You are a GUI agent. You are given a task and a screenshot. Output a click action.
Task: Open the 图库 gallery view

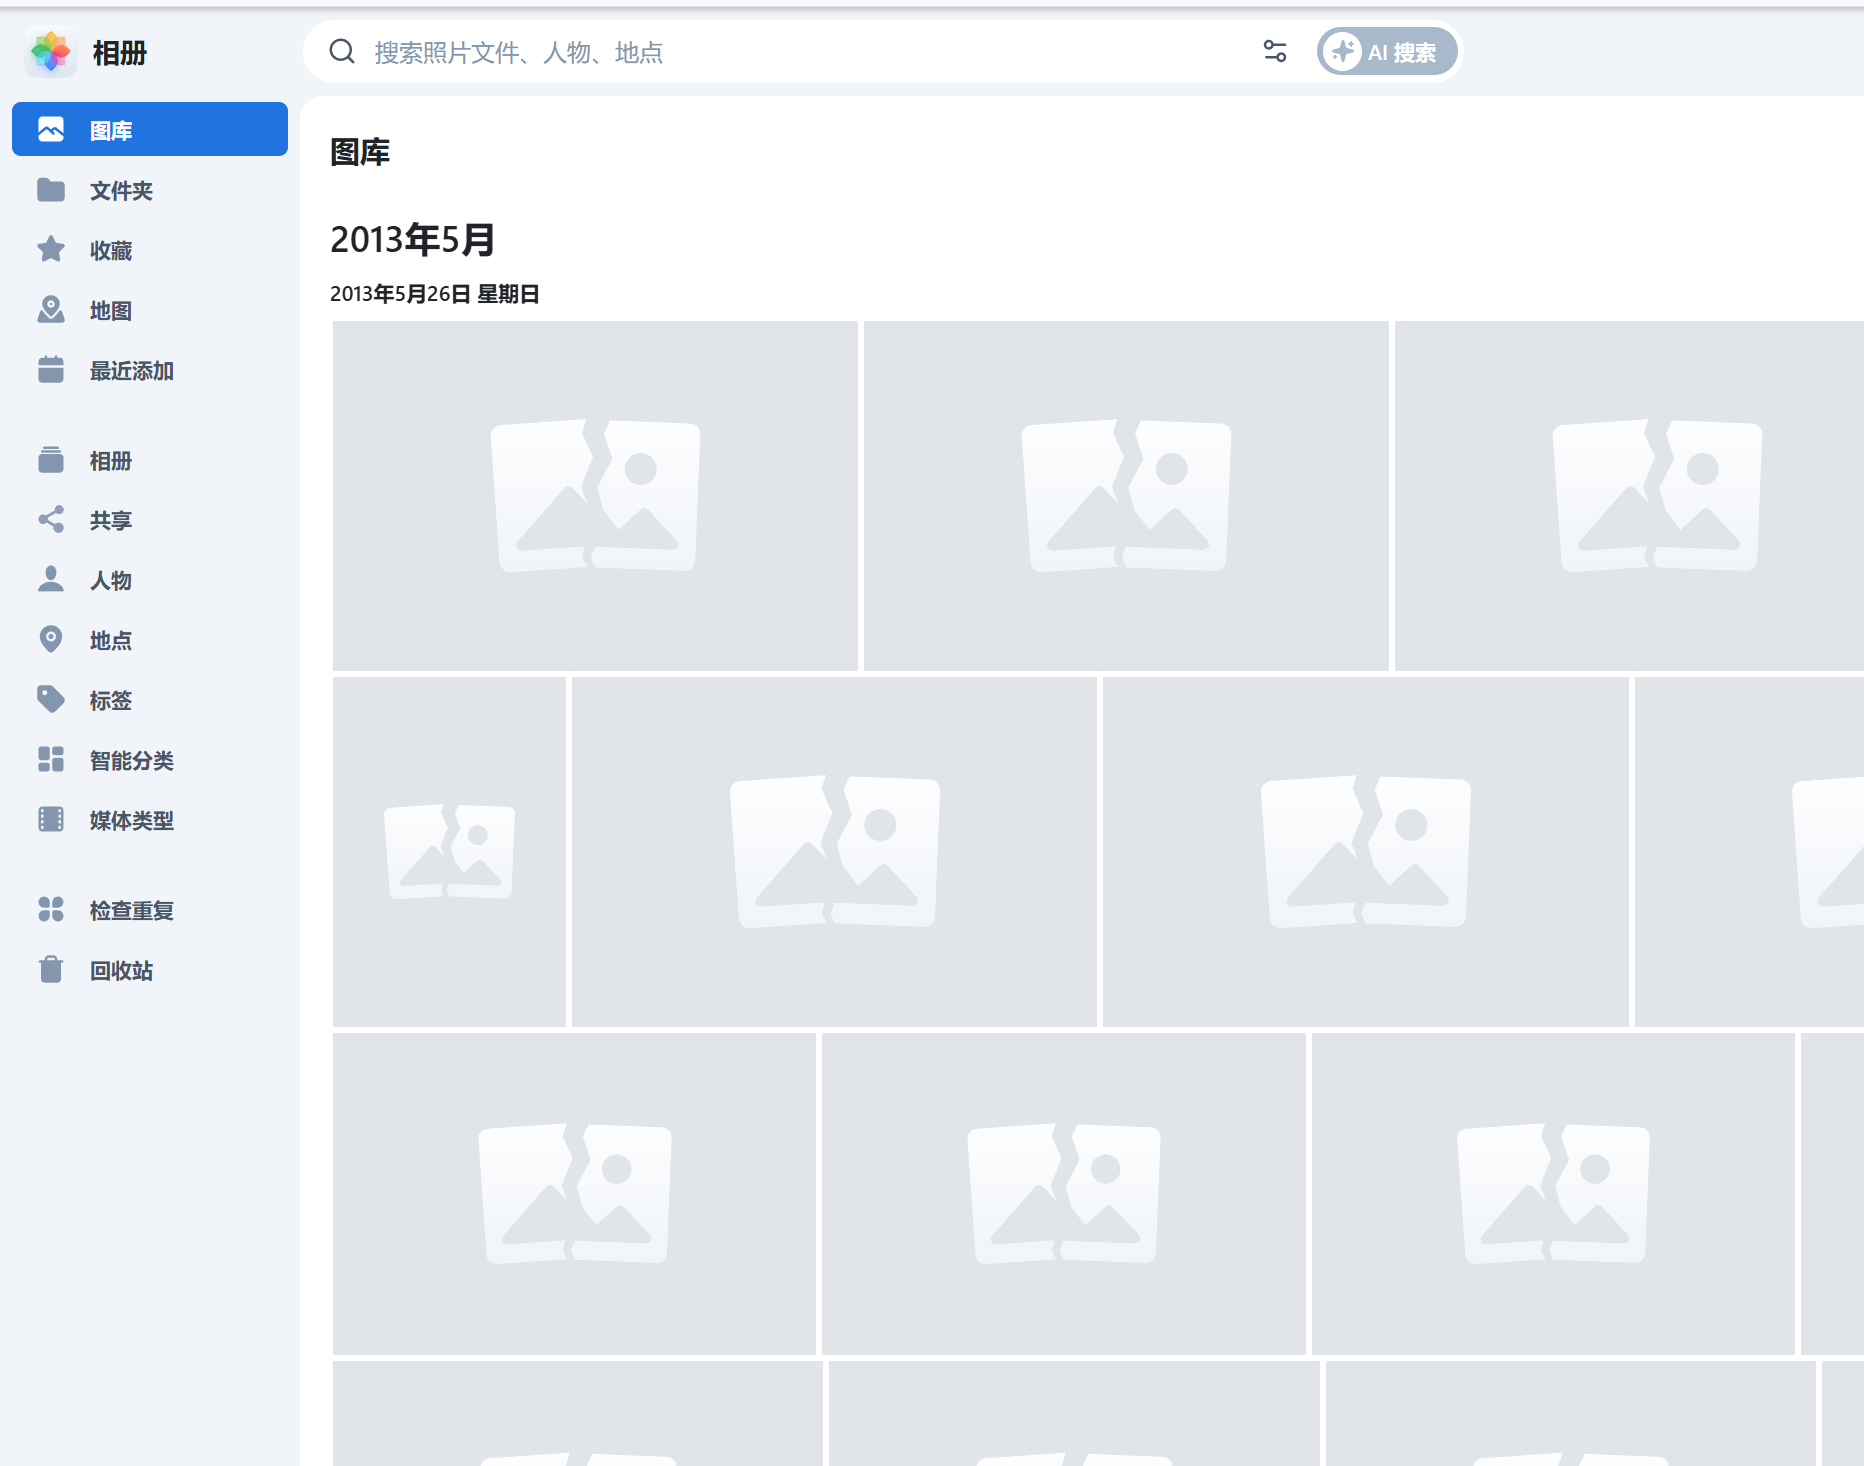tap(108, 128)
